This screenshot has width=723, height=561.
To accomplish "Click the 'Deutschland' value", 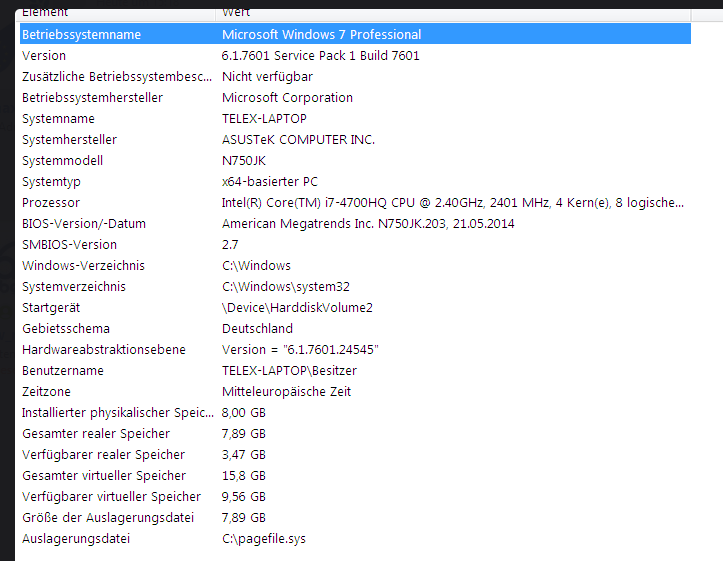I will (257, 329).
